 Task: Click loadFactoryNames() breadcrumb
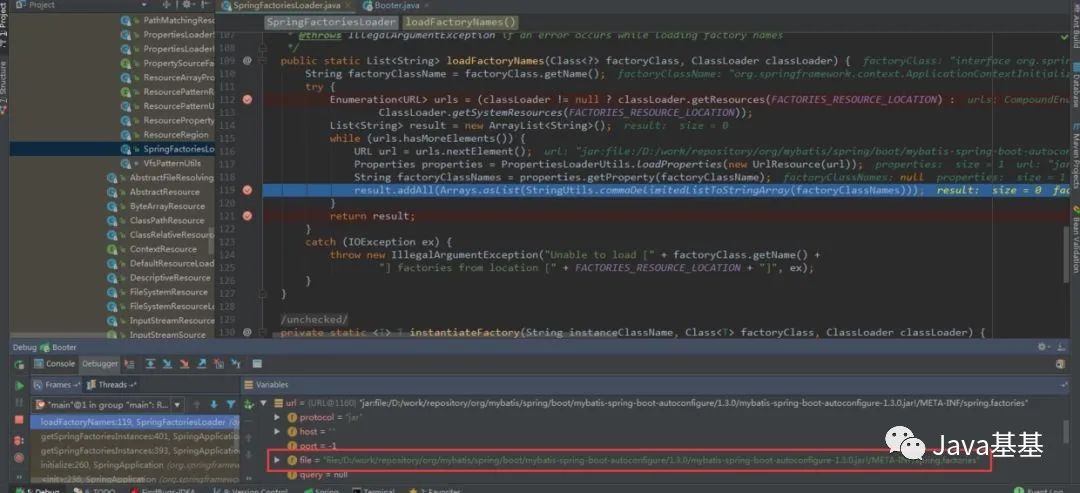tap(461, 22)
